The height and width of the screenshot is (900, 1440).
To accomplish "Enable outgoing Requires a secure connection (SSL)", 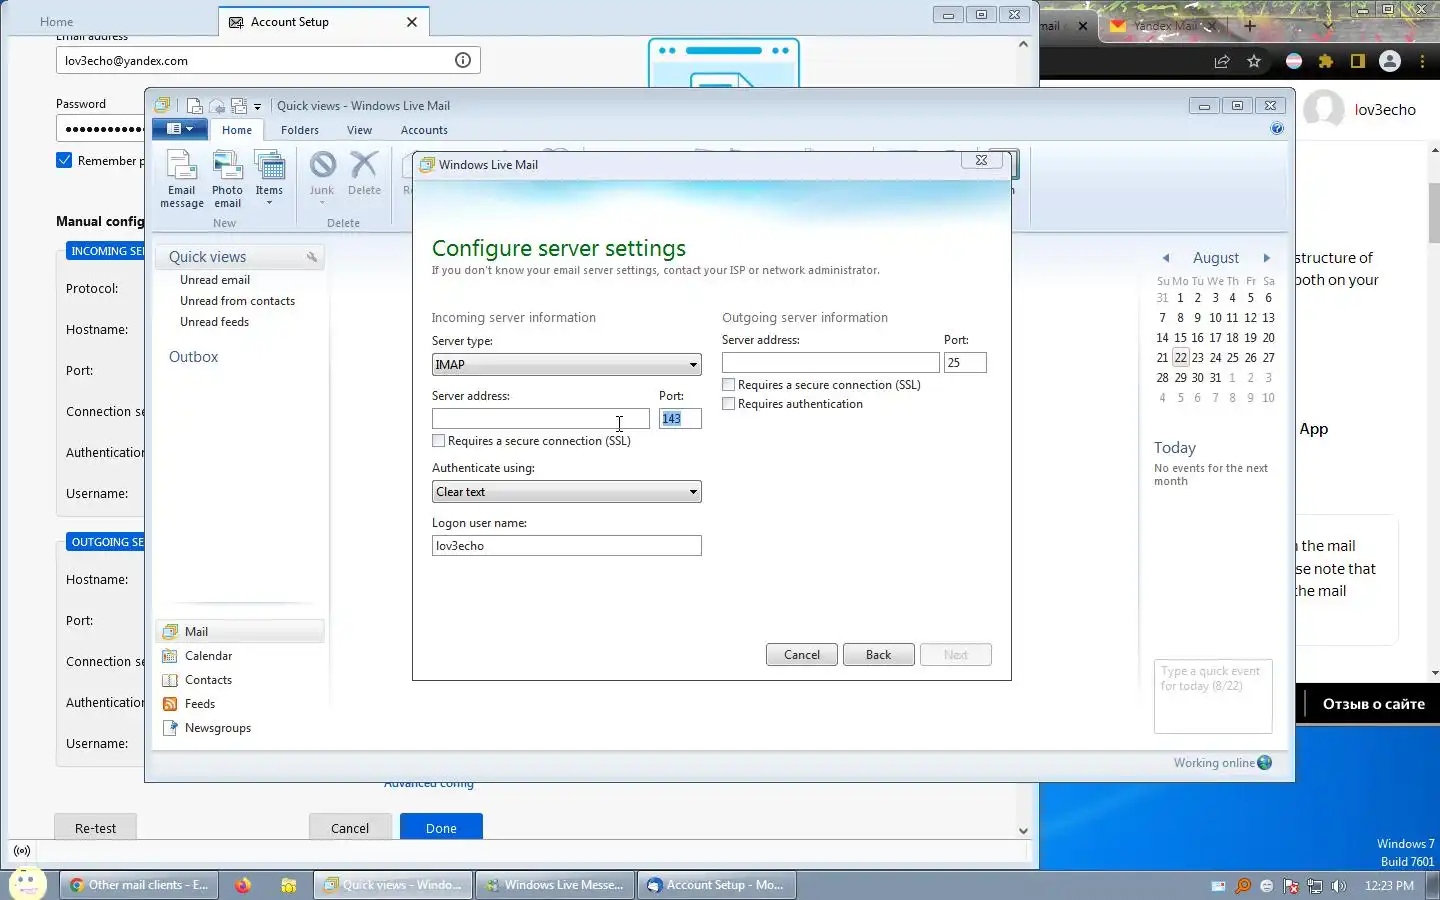I will coord(728,385).
